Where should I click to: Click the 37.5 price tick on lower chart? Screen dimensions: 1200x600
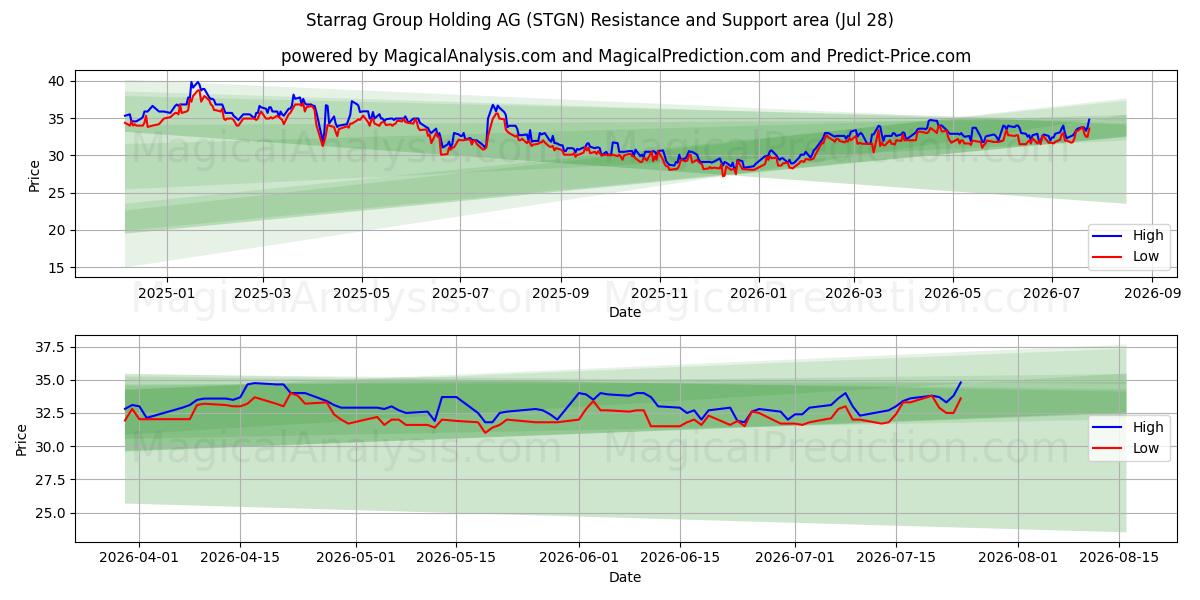tap(49, 347)
